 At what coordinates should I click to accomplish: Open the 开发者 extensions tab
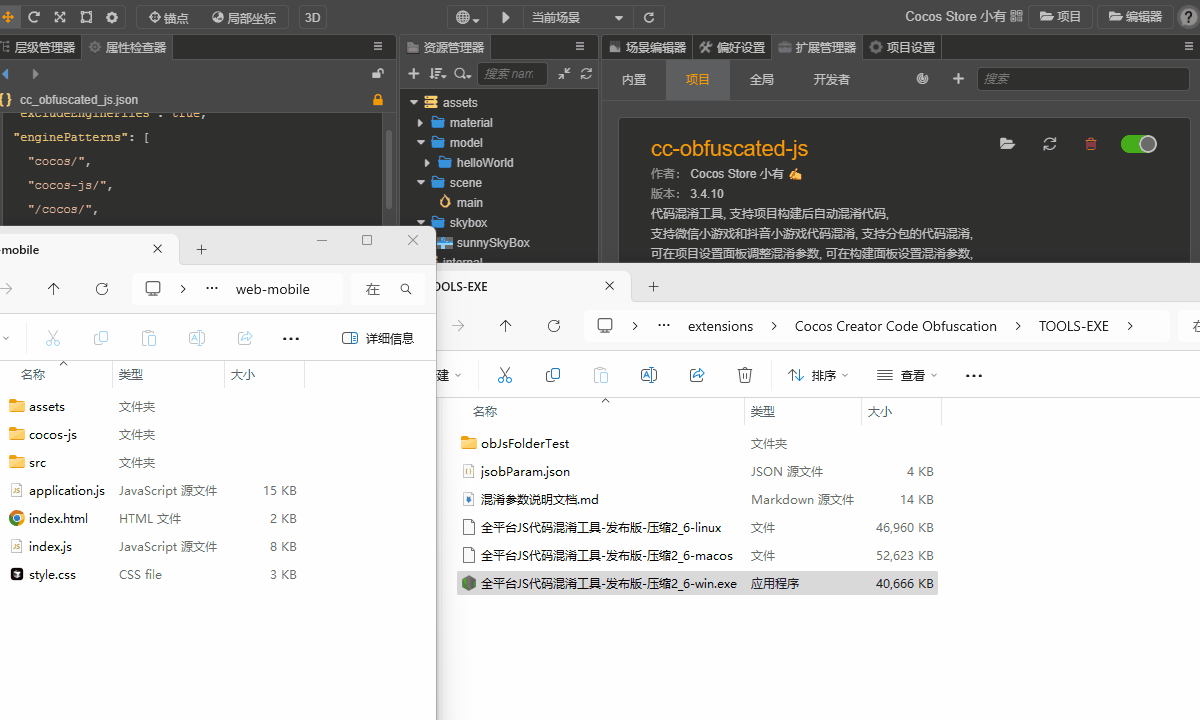[832, 80]
